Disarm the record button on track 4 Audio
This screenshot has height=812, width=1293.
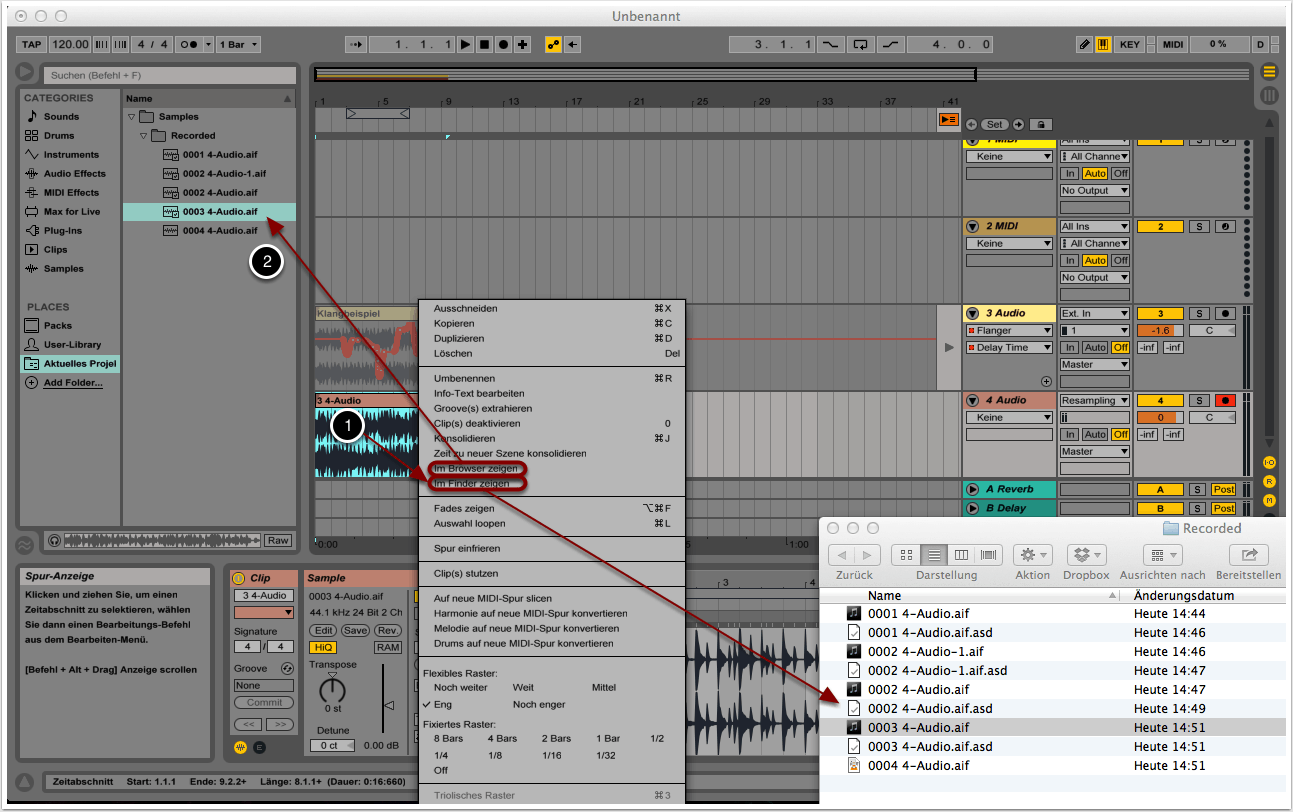(x=1225, y=400)
